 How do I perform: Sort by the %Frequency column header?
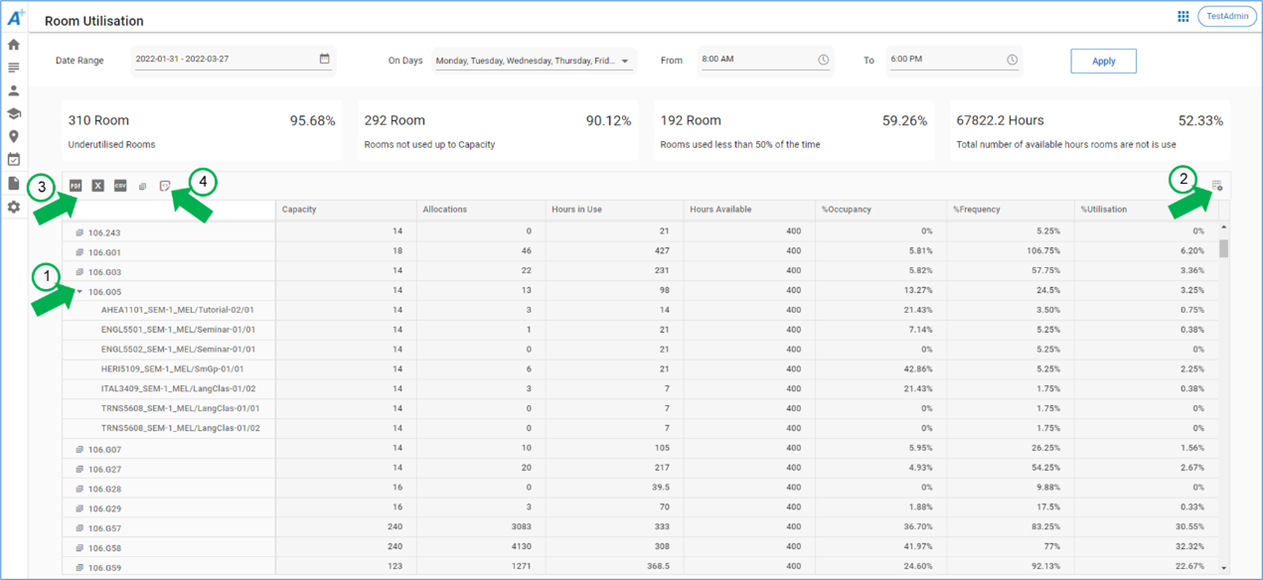1011,210
